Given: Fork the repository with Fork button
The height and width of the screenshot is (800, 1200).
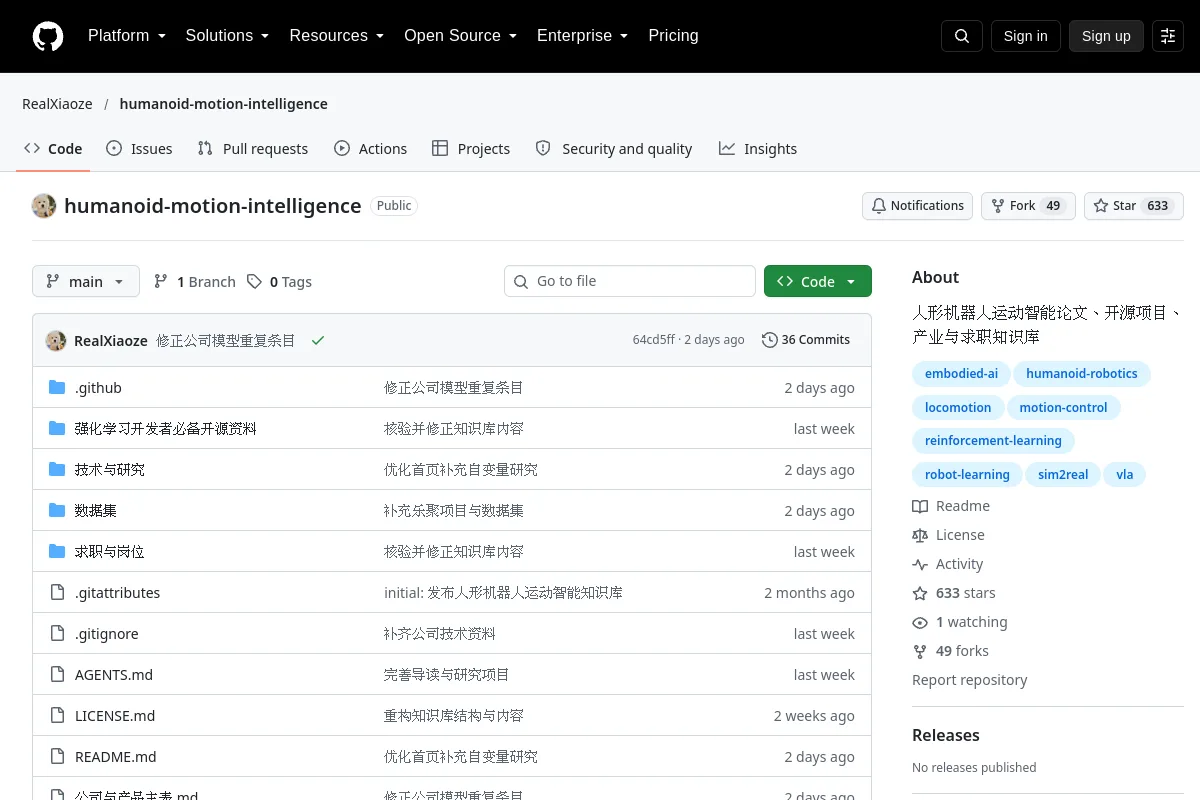Looking at the screenshot, I should (x=1028, y=206).
